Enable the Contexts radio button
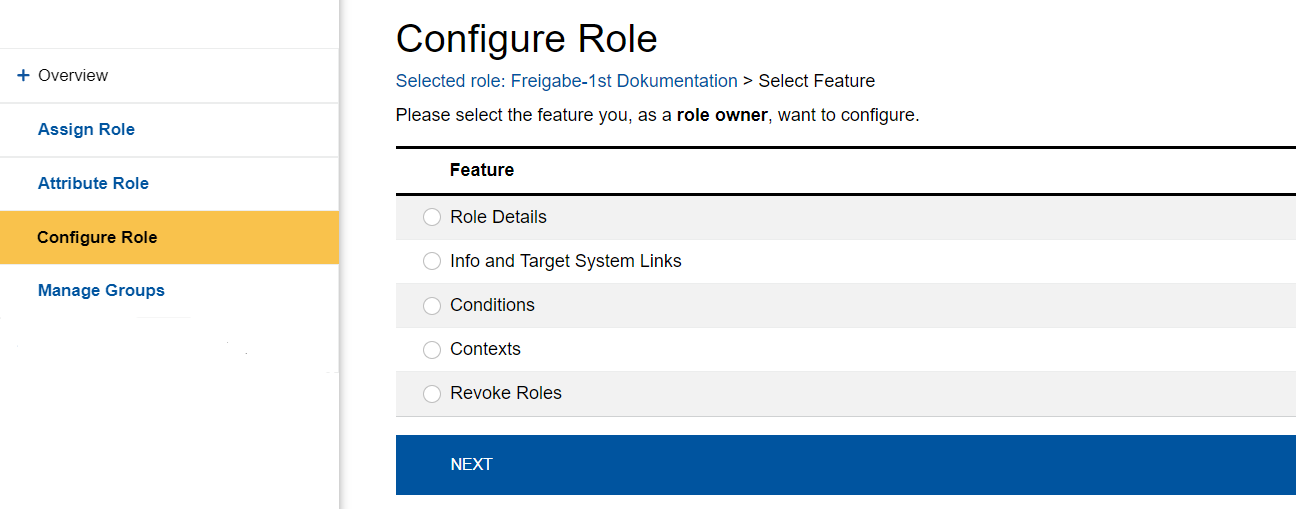 (432, 350)
